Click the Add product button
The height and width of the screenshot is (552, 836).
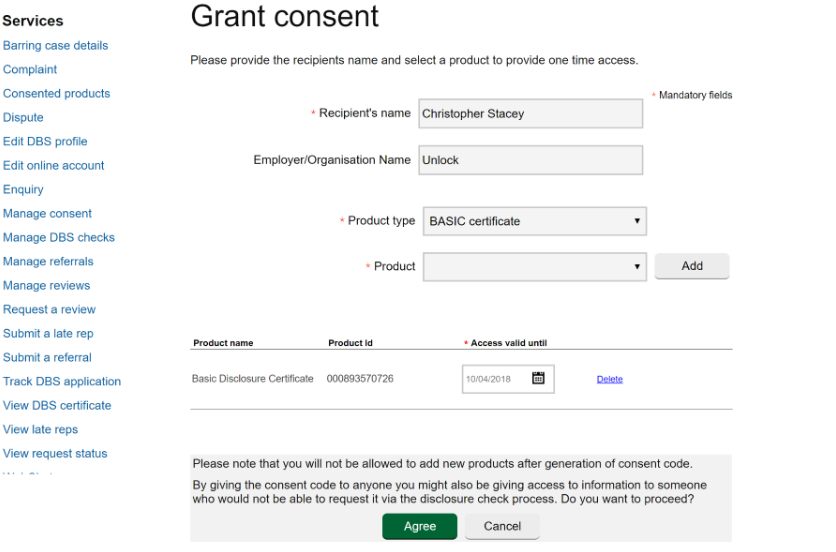coord(692,266)
